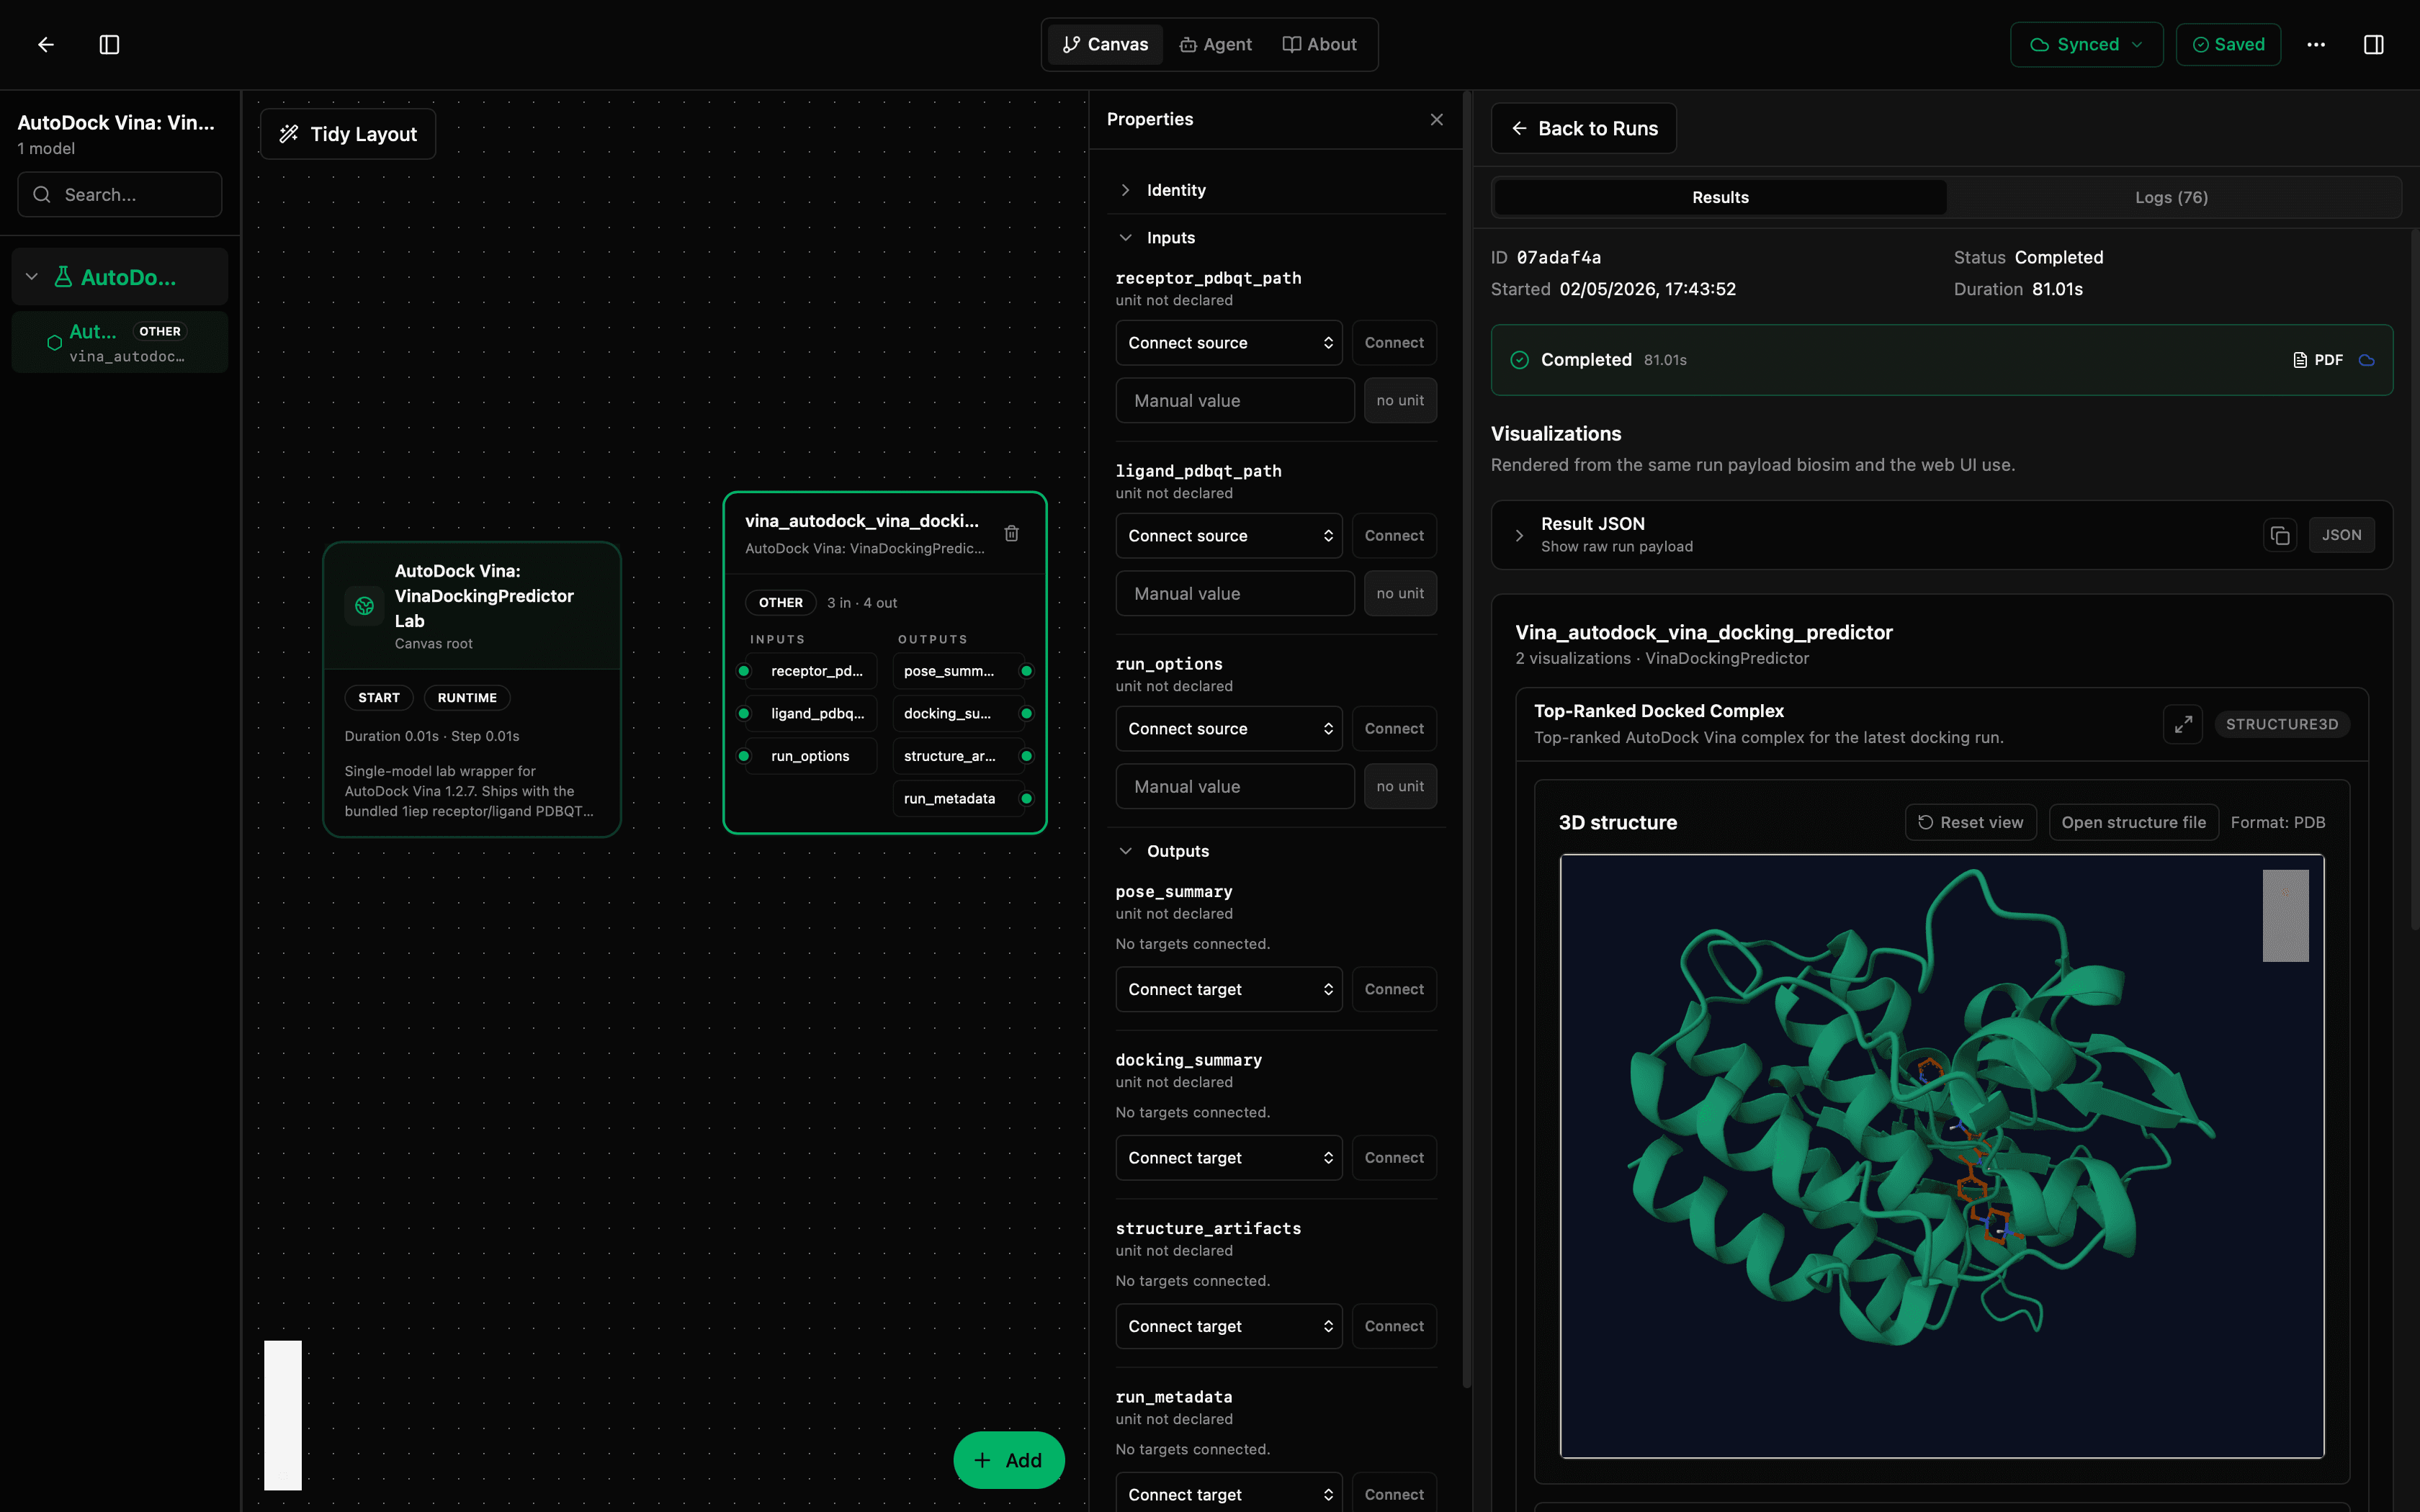Click the pose_summ... output port dot

[1026, 671]
